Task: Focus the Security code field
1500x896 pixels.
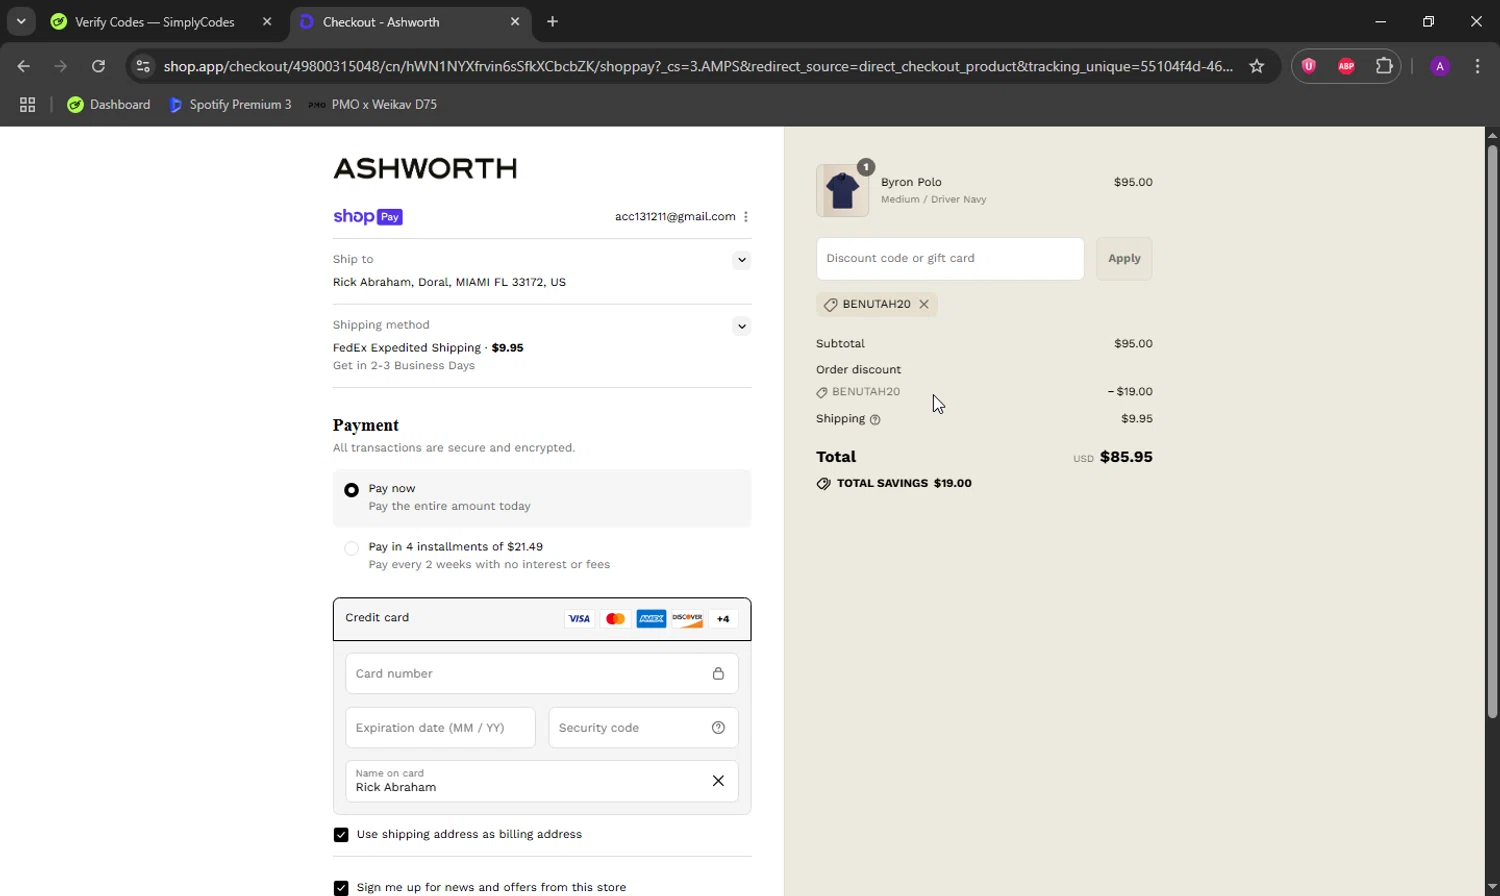Action: pyautogui.click(x=643, y=728)
